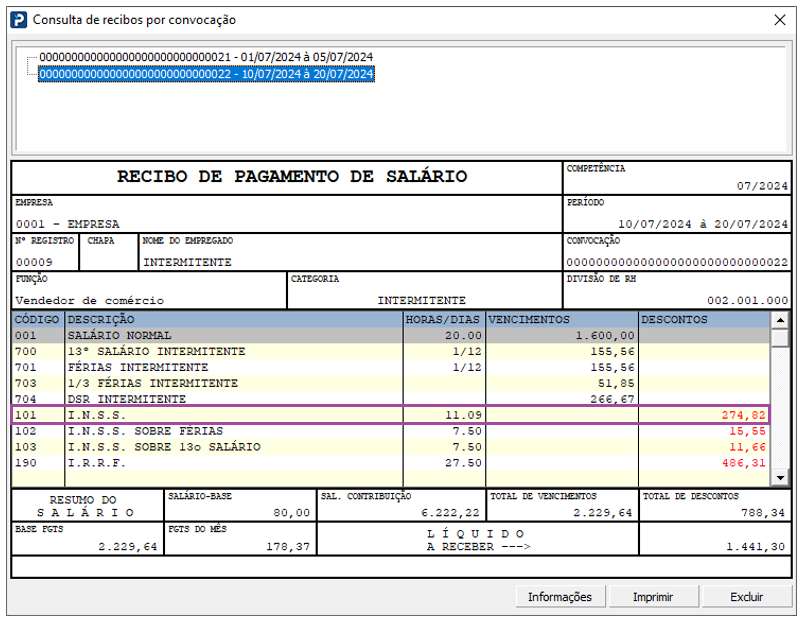Click the 486,31 discount value
804x622 pixels.
[x=743, y=463]
